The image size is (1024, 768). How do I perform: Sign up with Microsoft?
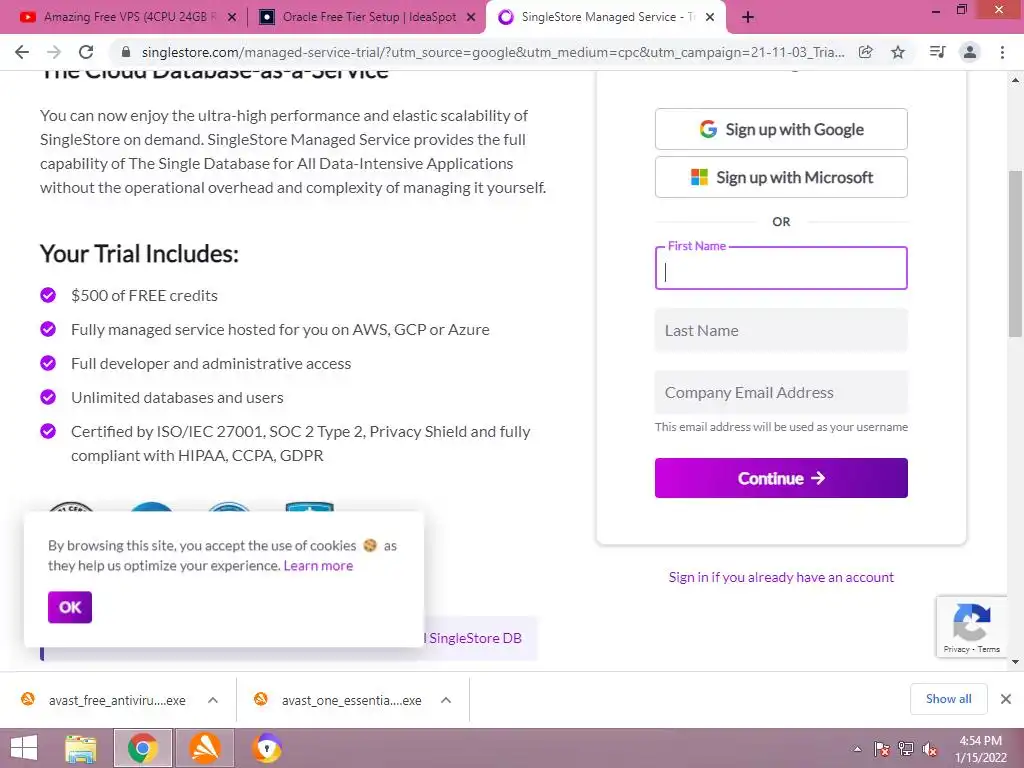(781, 177)
